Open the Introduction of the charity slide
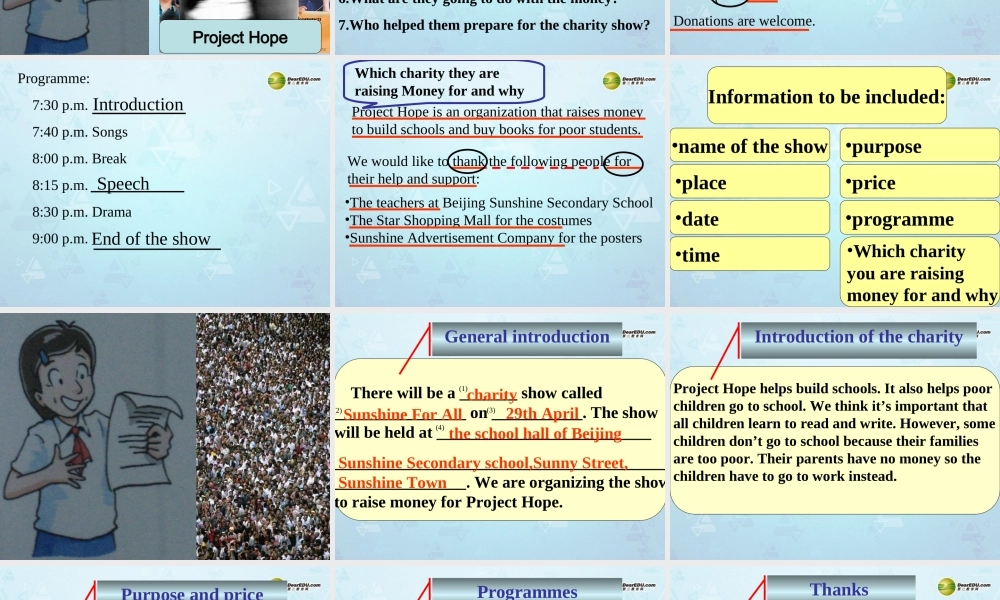This screenshot has height=600, width=1000. (835, 436)
